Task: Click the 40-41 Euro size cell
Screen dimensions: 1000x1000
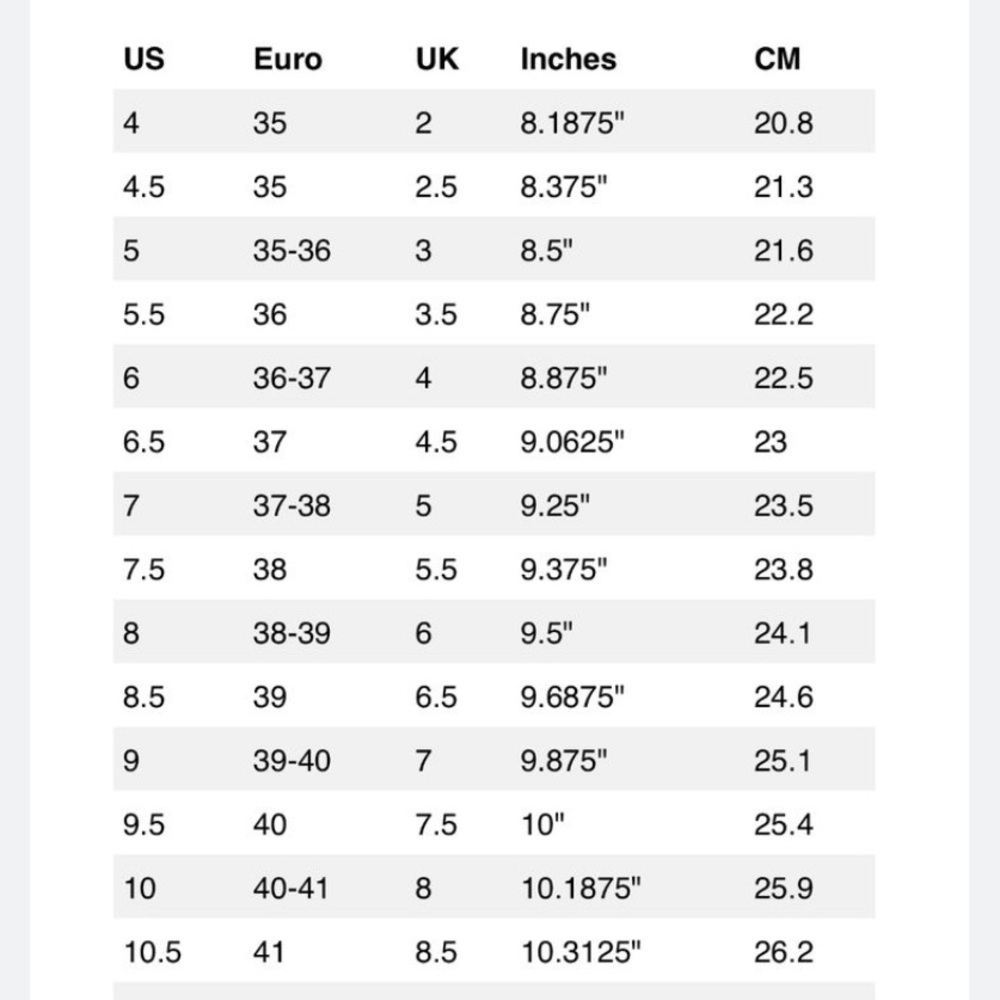Action: pos(290,888)
